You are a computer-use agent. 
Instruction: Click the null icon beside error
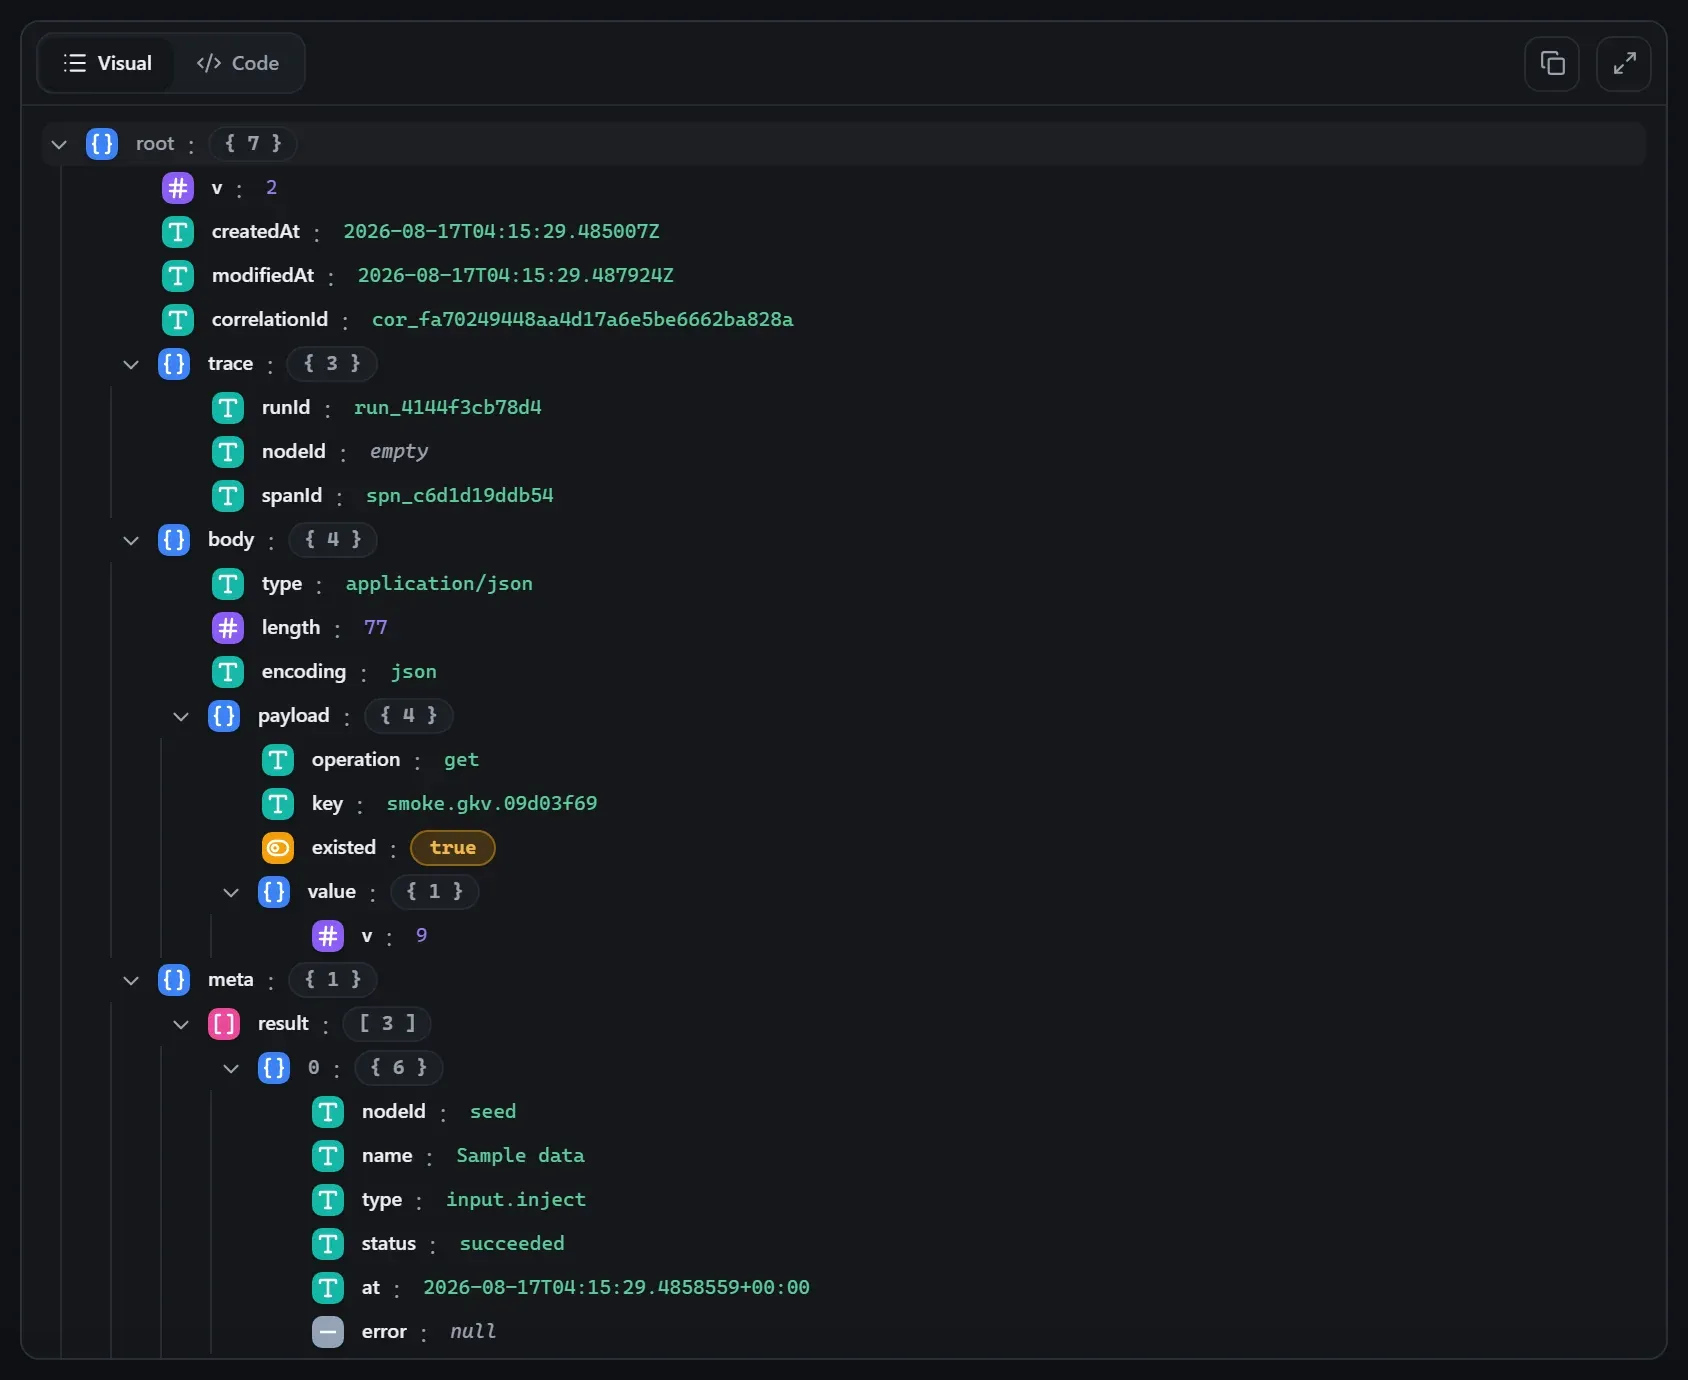[x=328, y=1332]
